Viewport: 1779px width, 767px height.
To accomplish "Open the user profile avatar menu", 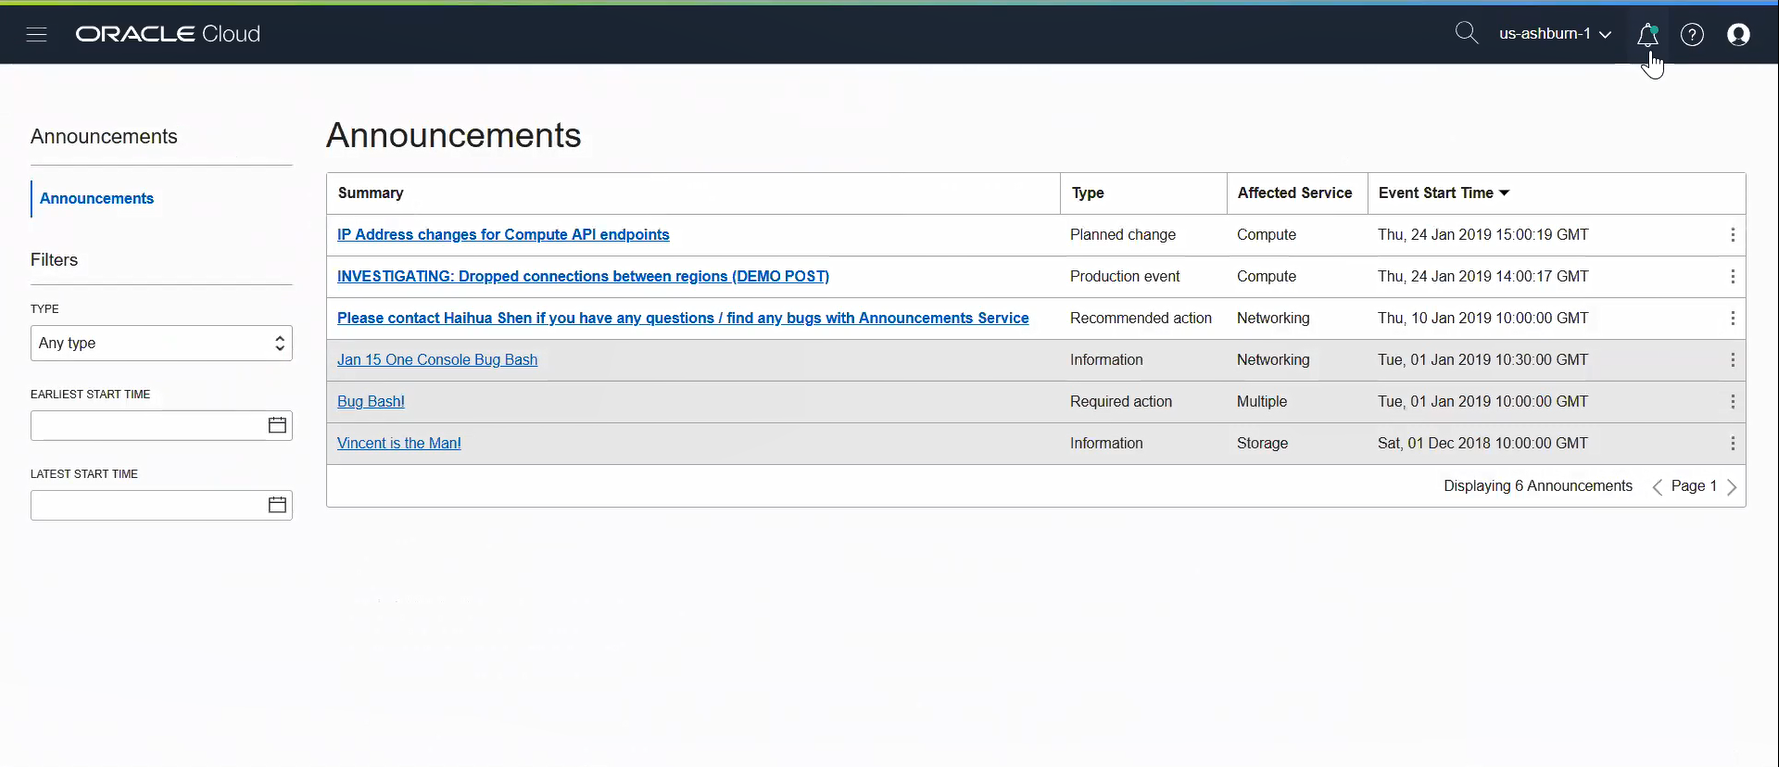I will pos(1739,35).
